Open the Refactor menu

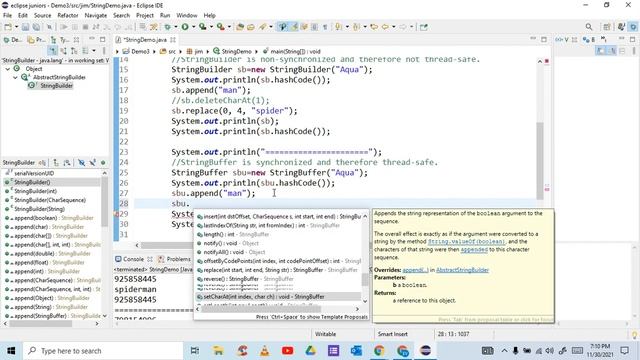[68, 16]
